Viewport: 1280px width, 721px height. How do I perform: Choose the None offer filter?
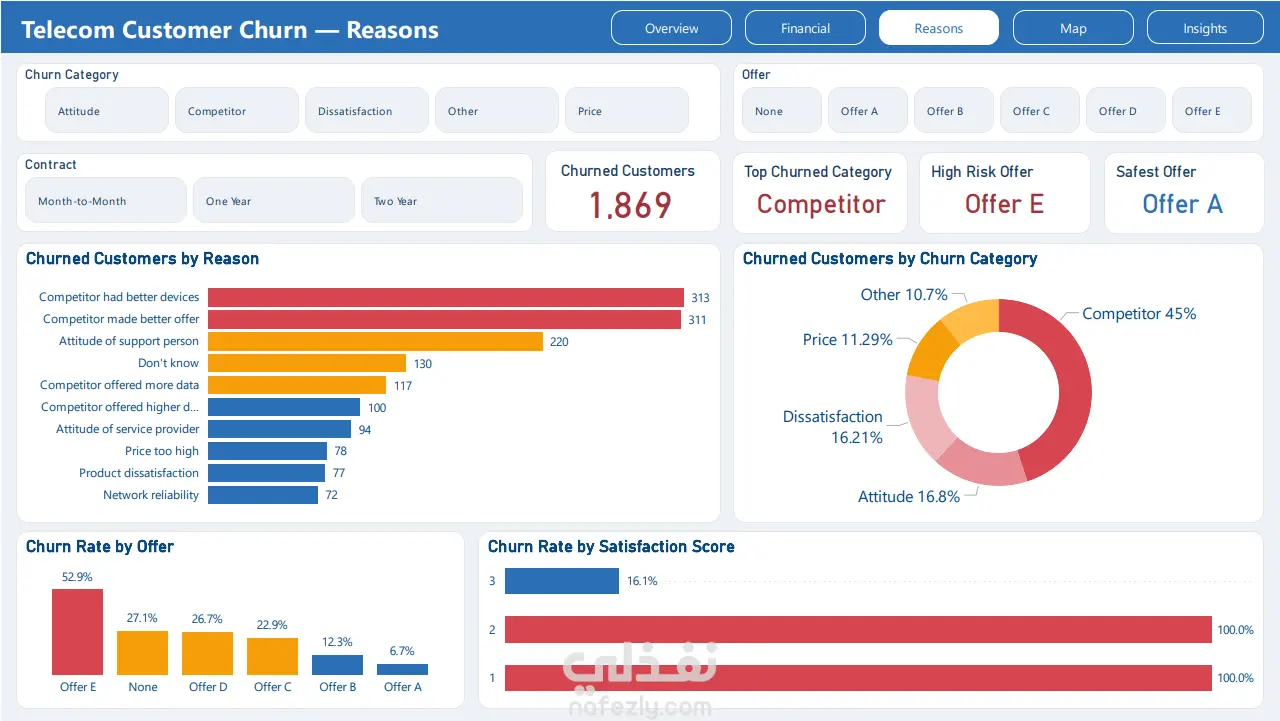(782, 111)
